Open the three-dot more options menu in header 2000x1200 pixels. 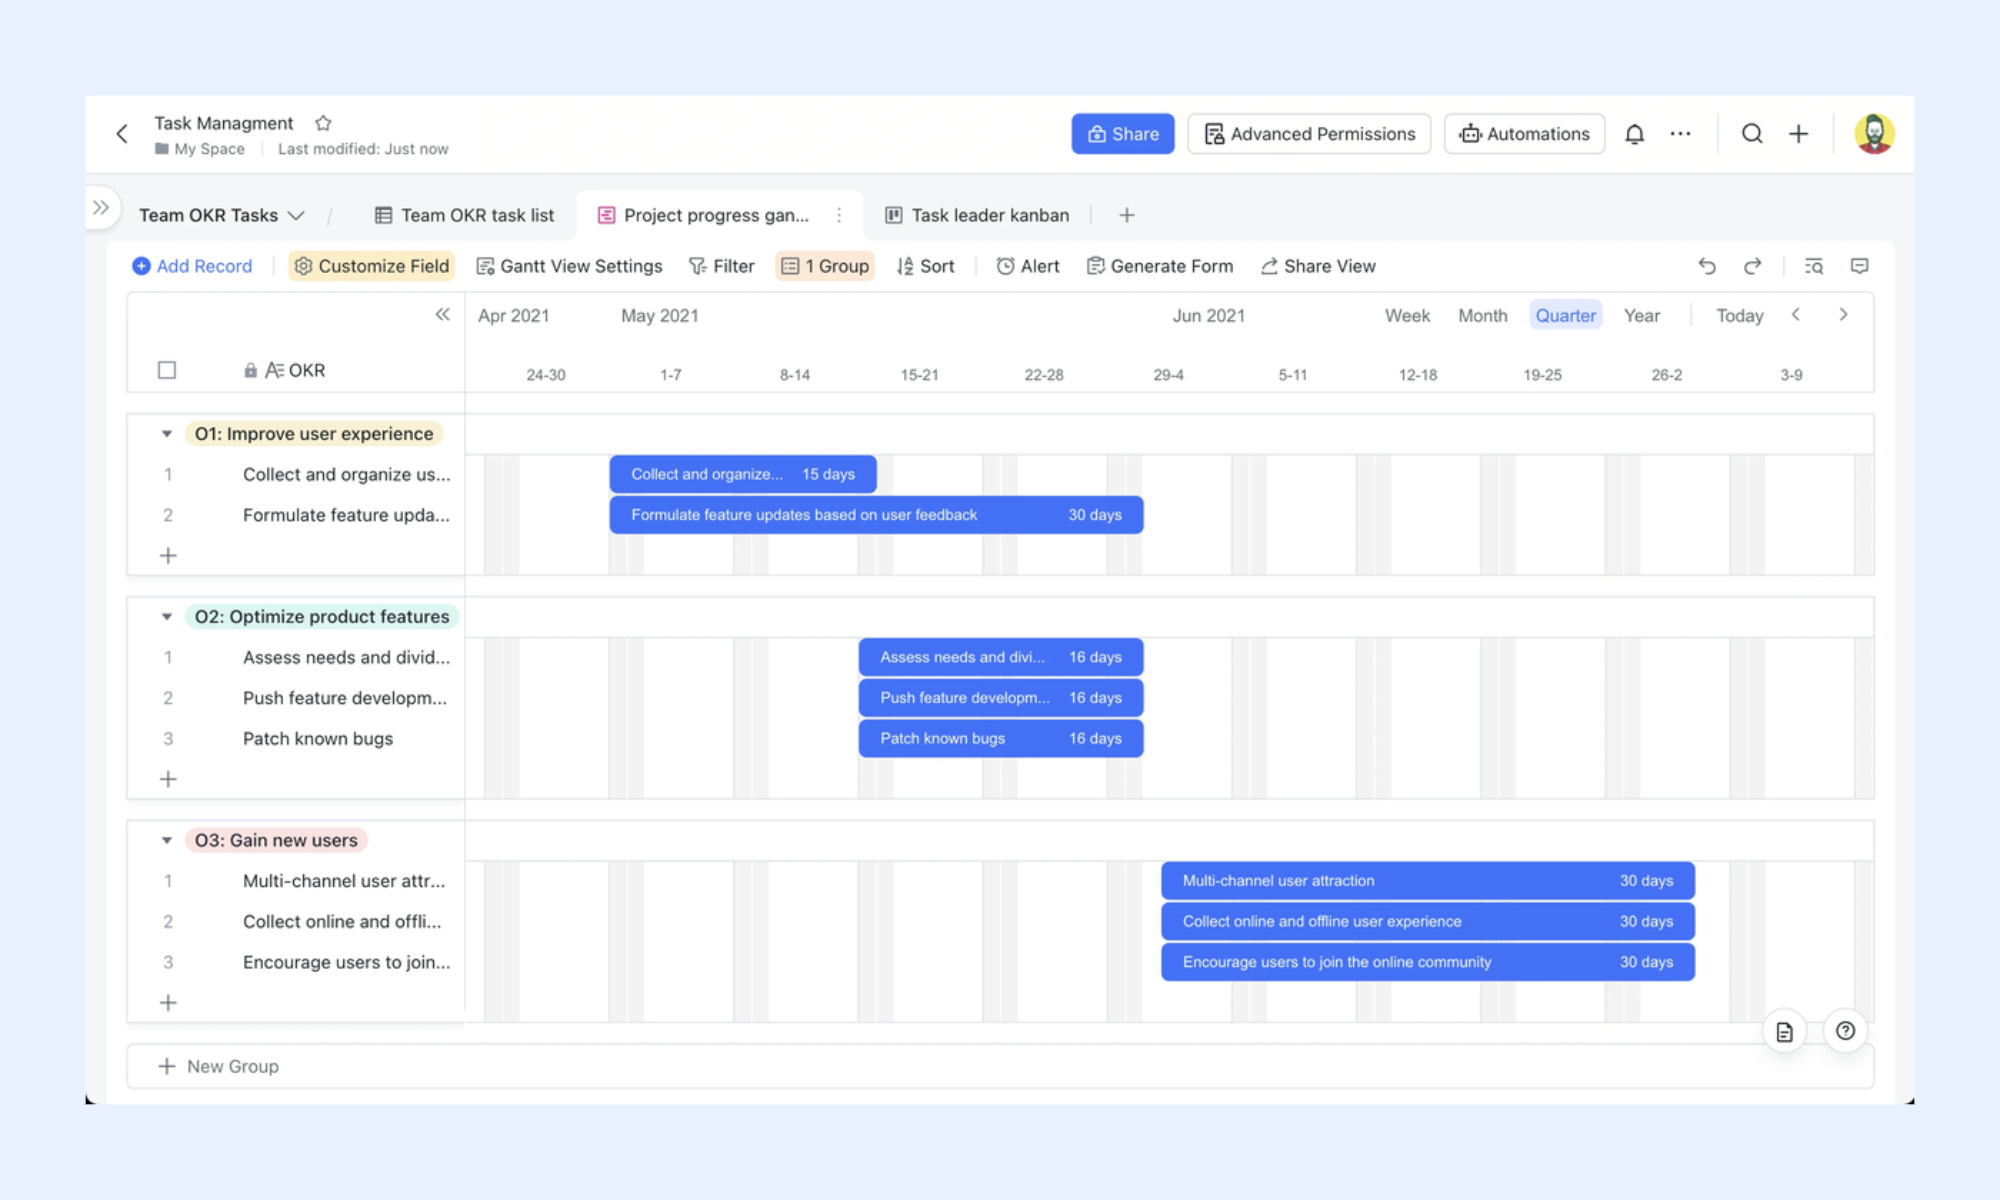click(1680, 134)
